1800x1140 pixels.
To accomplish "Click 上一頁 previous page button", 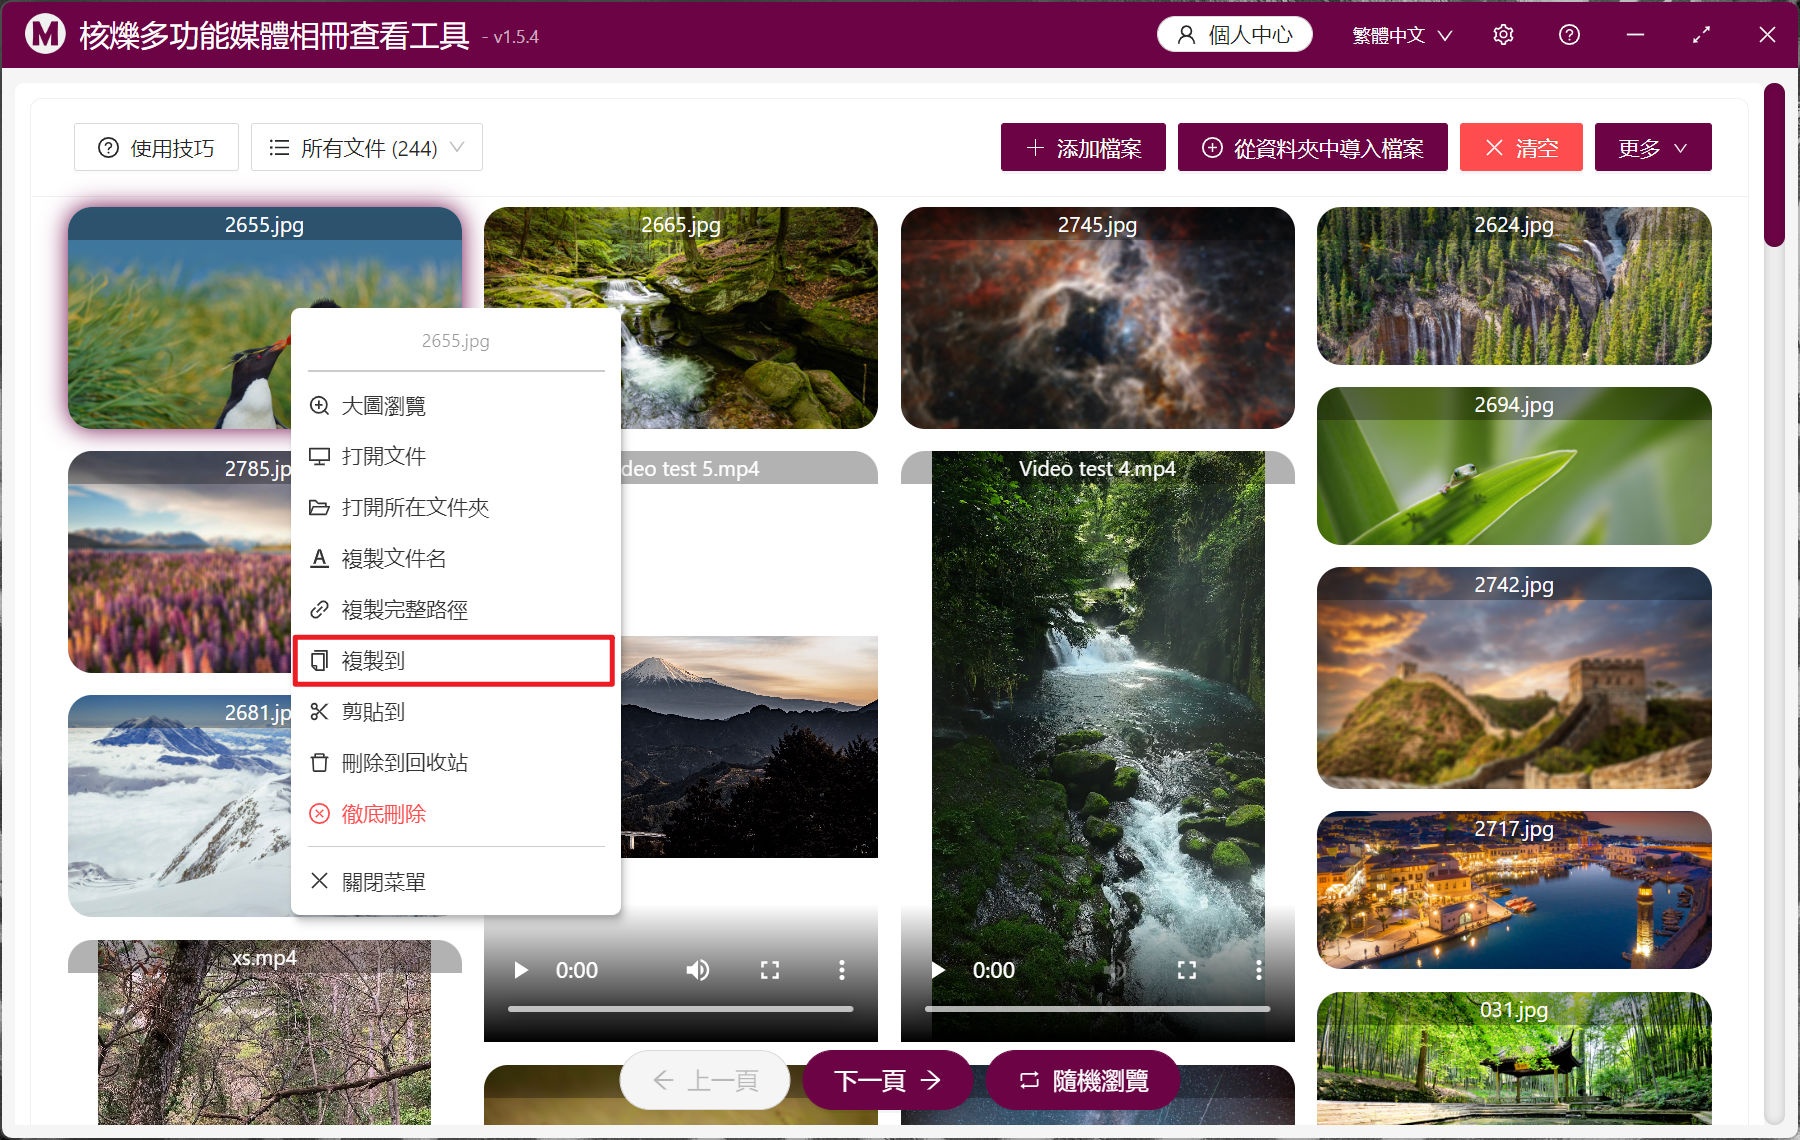I will click(x=705, y=1080).
